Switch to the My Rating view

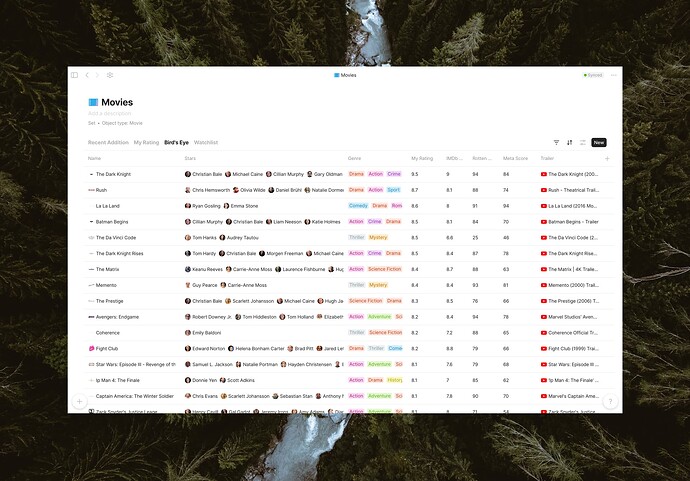click(x=146, y=143)
